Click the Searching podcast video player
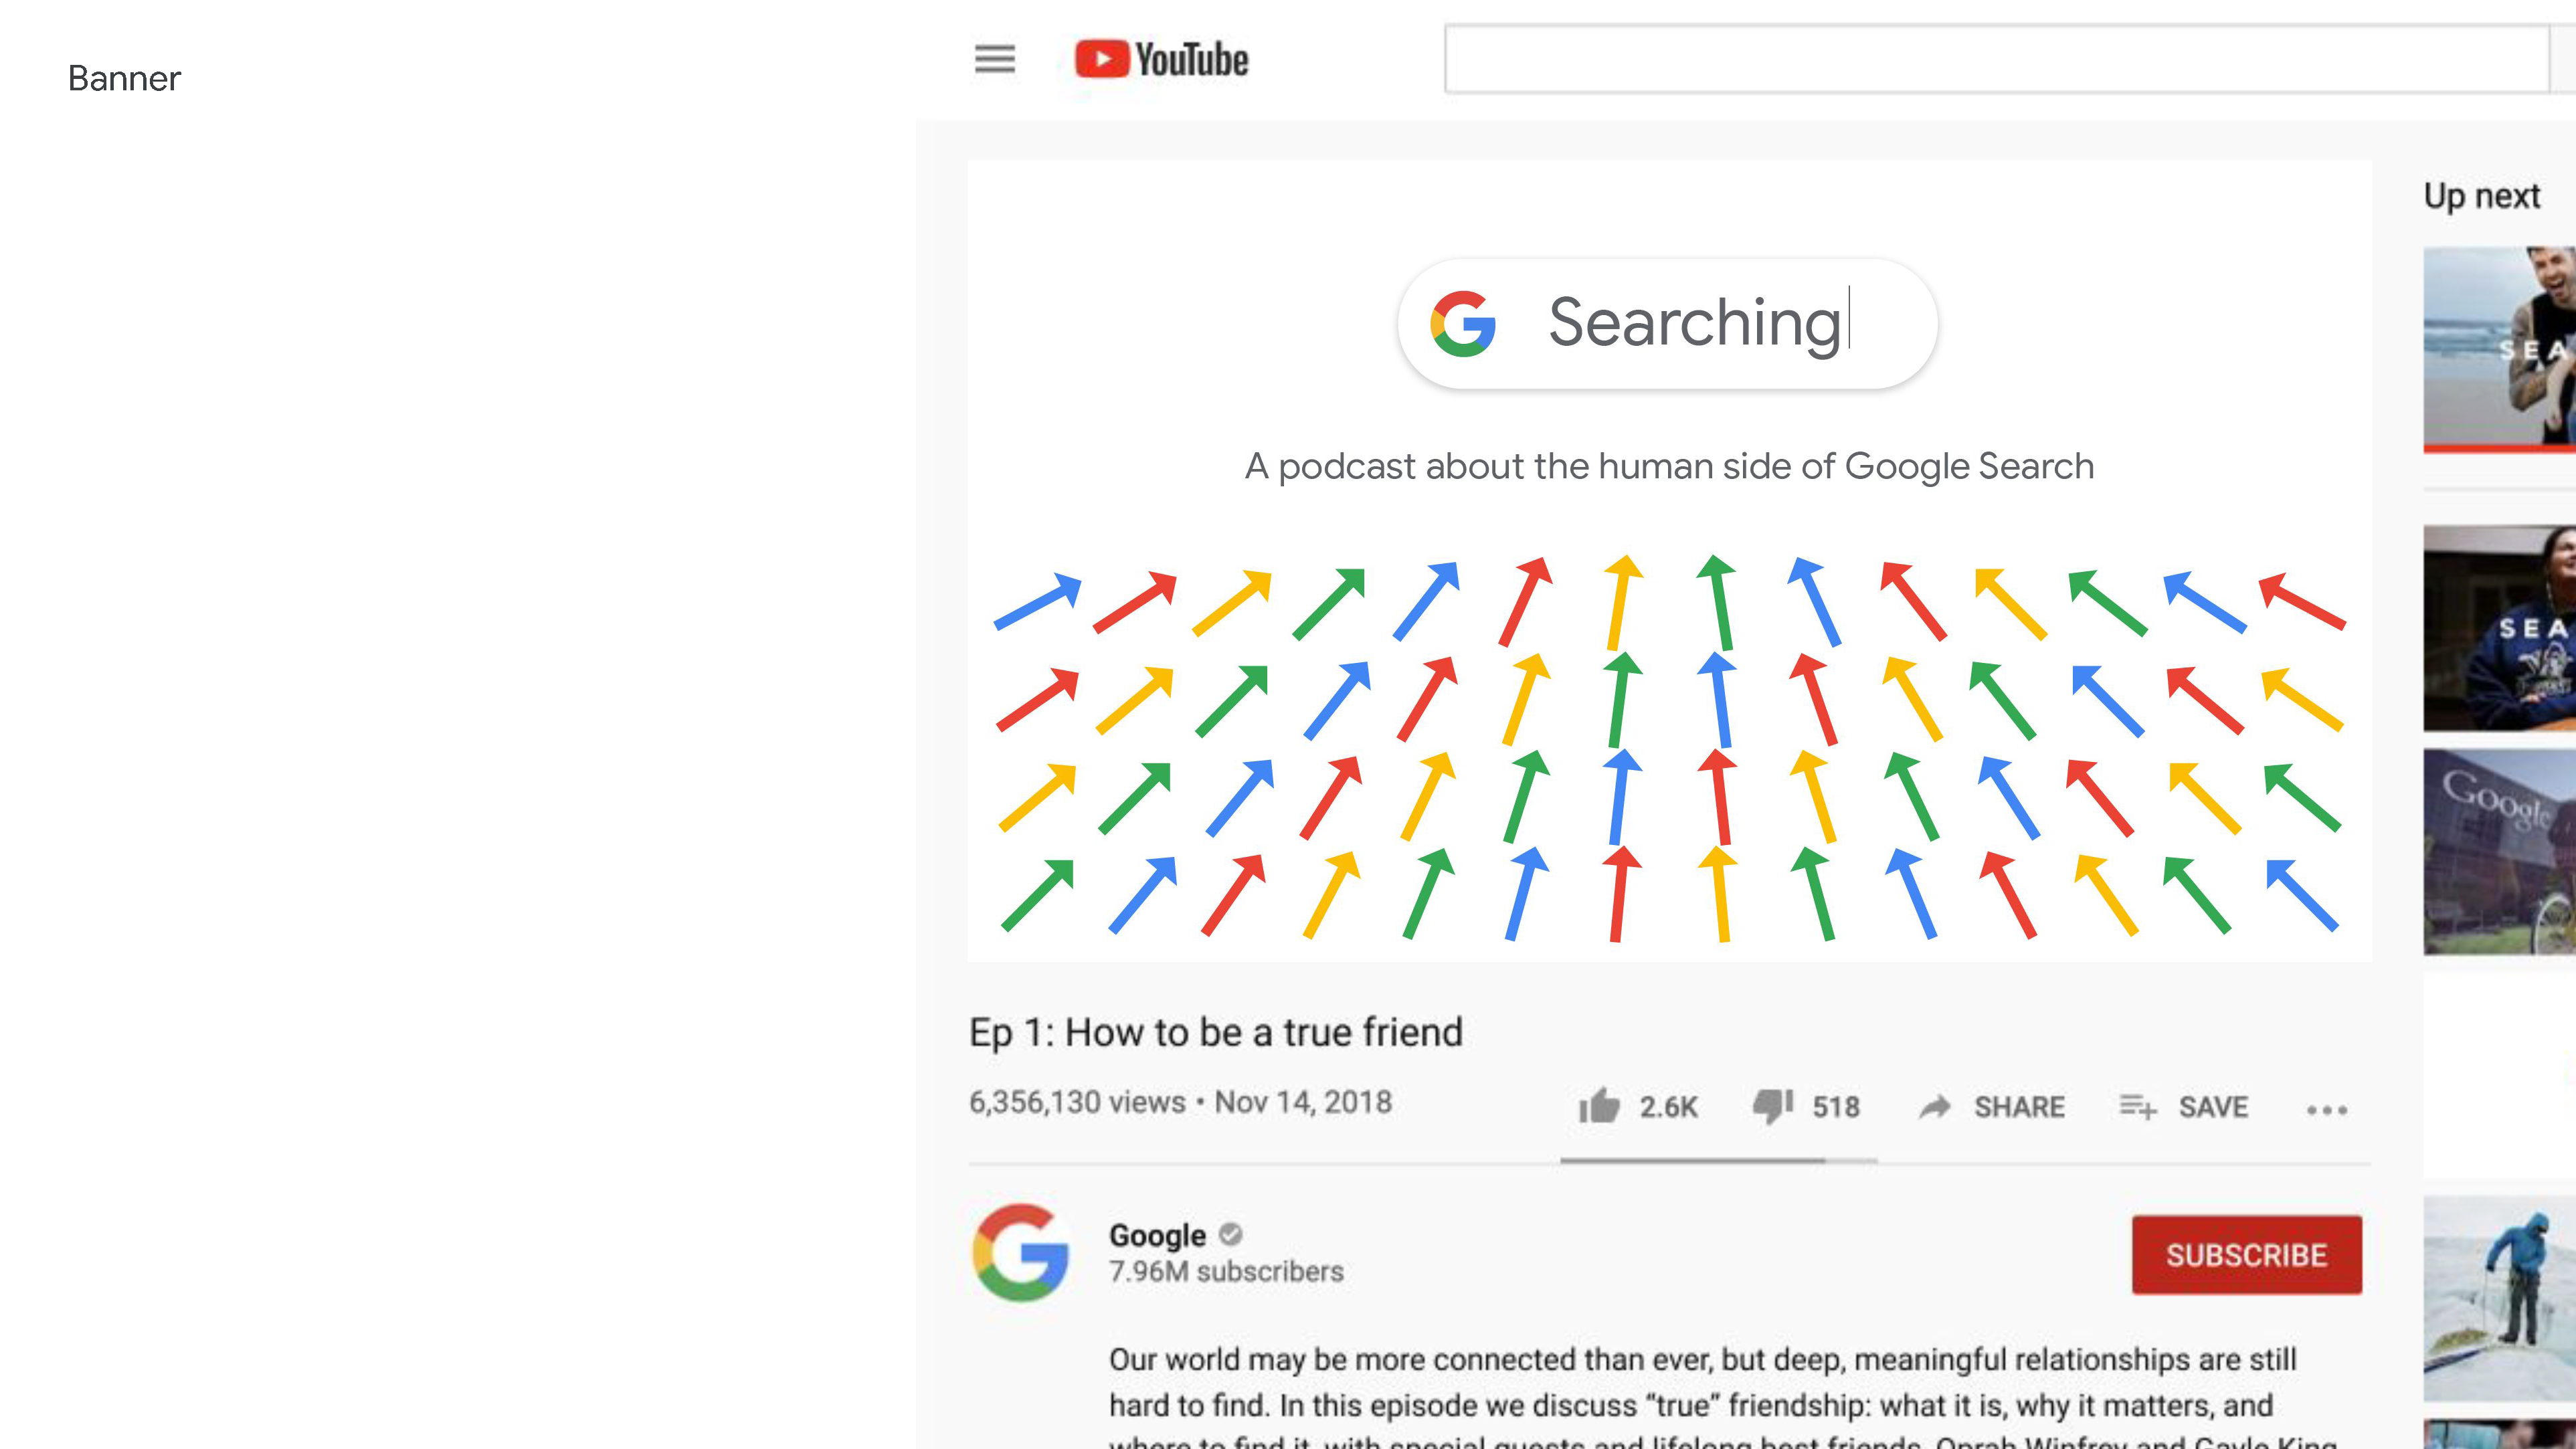 coord(1668,560)
